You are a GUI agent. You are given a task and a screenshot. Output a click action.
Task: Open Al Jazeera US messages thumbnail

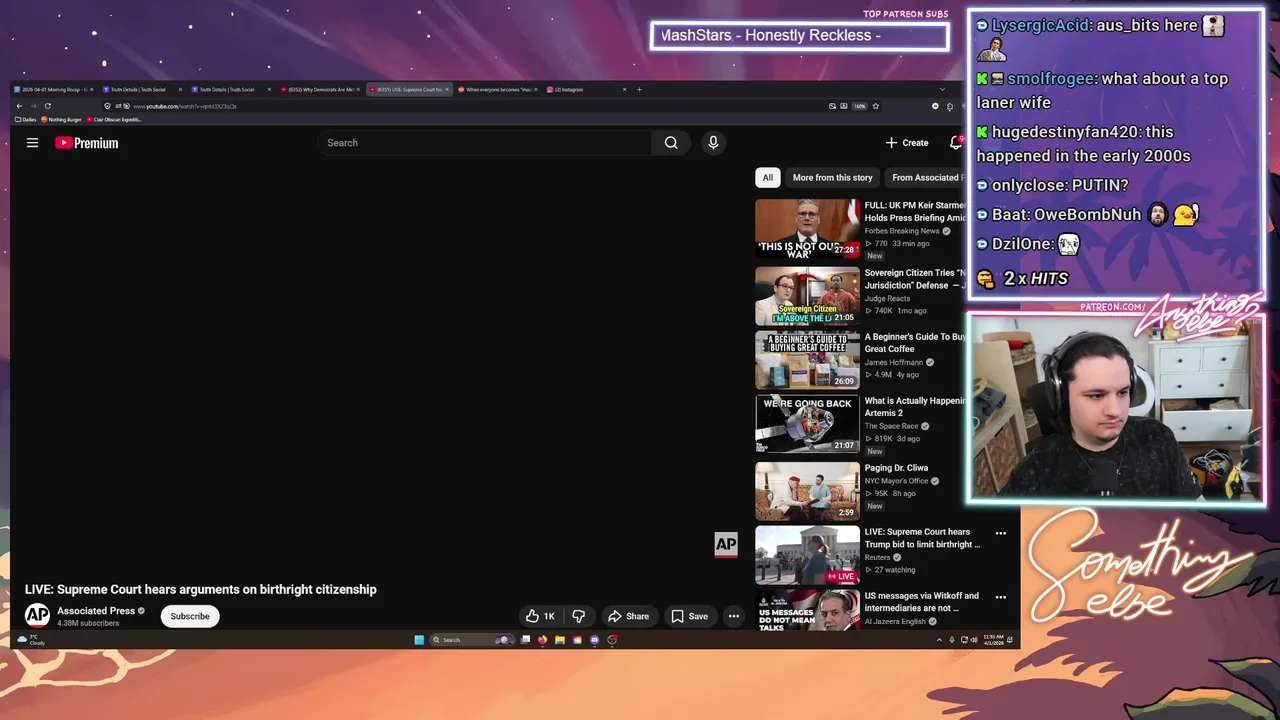(807, 611)
